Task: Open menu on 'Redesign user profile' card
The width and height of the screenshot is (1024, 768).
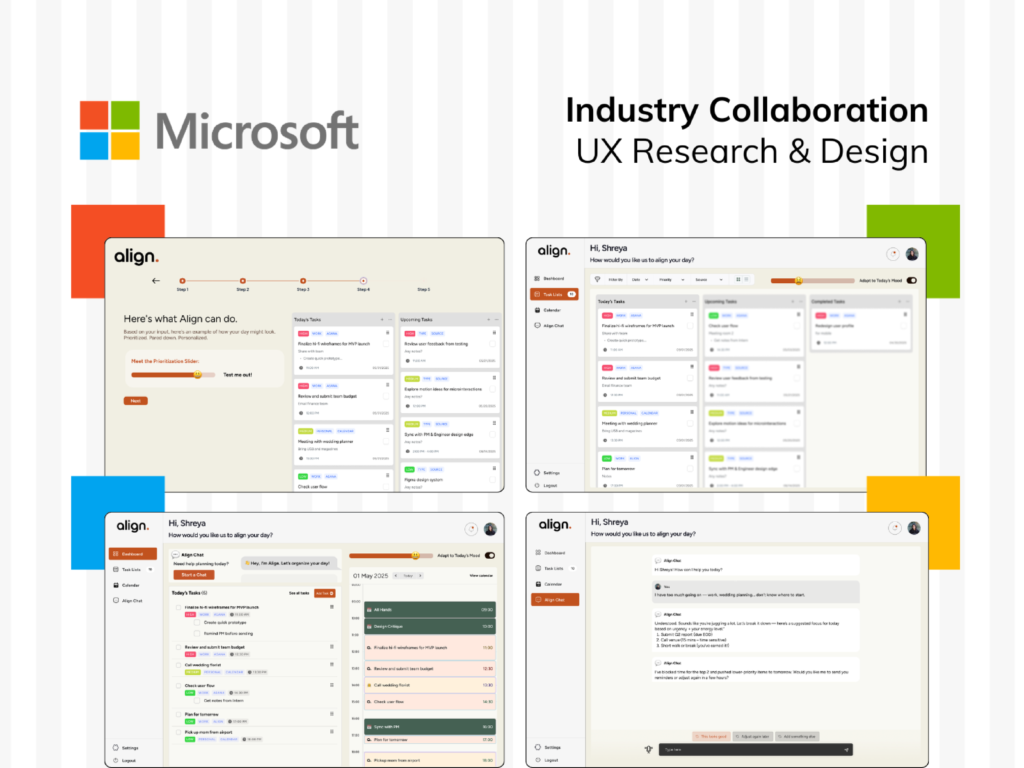Action: point(905,315)
